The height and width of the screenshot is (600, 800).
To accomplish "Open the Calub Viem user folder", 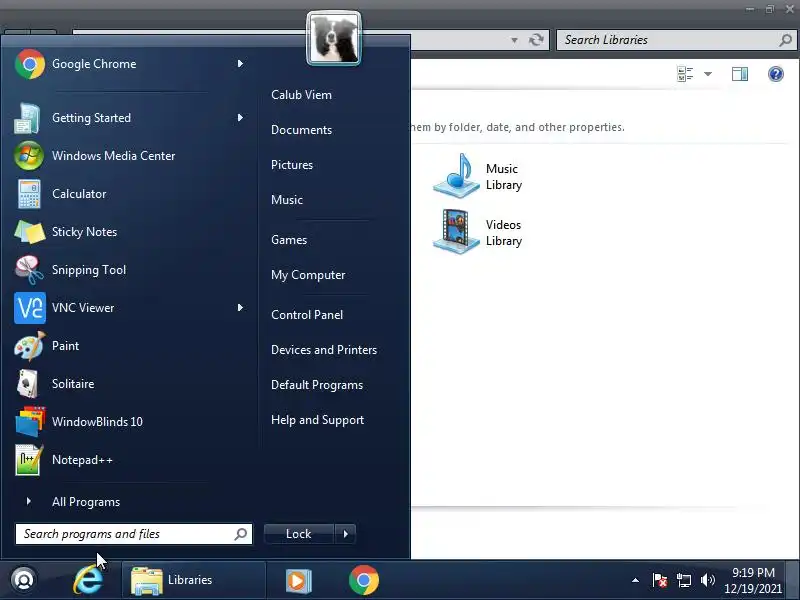I will click(x=301, y=95).
